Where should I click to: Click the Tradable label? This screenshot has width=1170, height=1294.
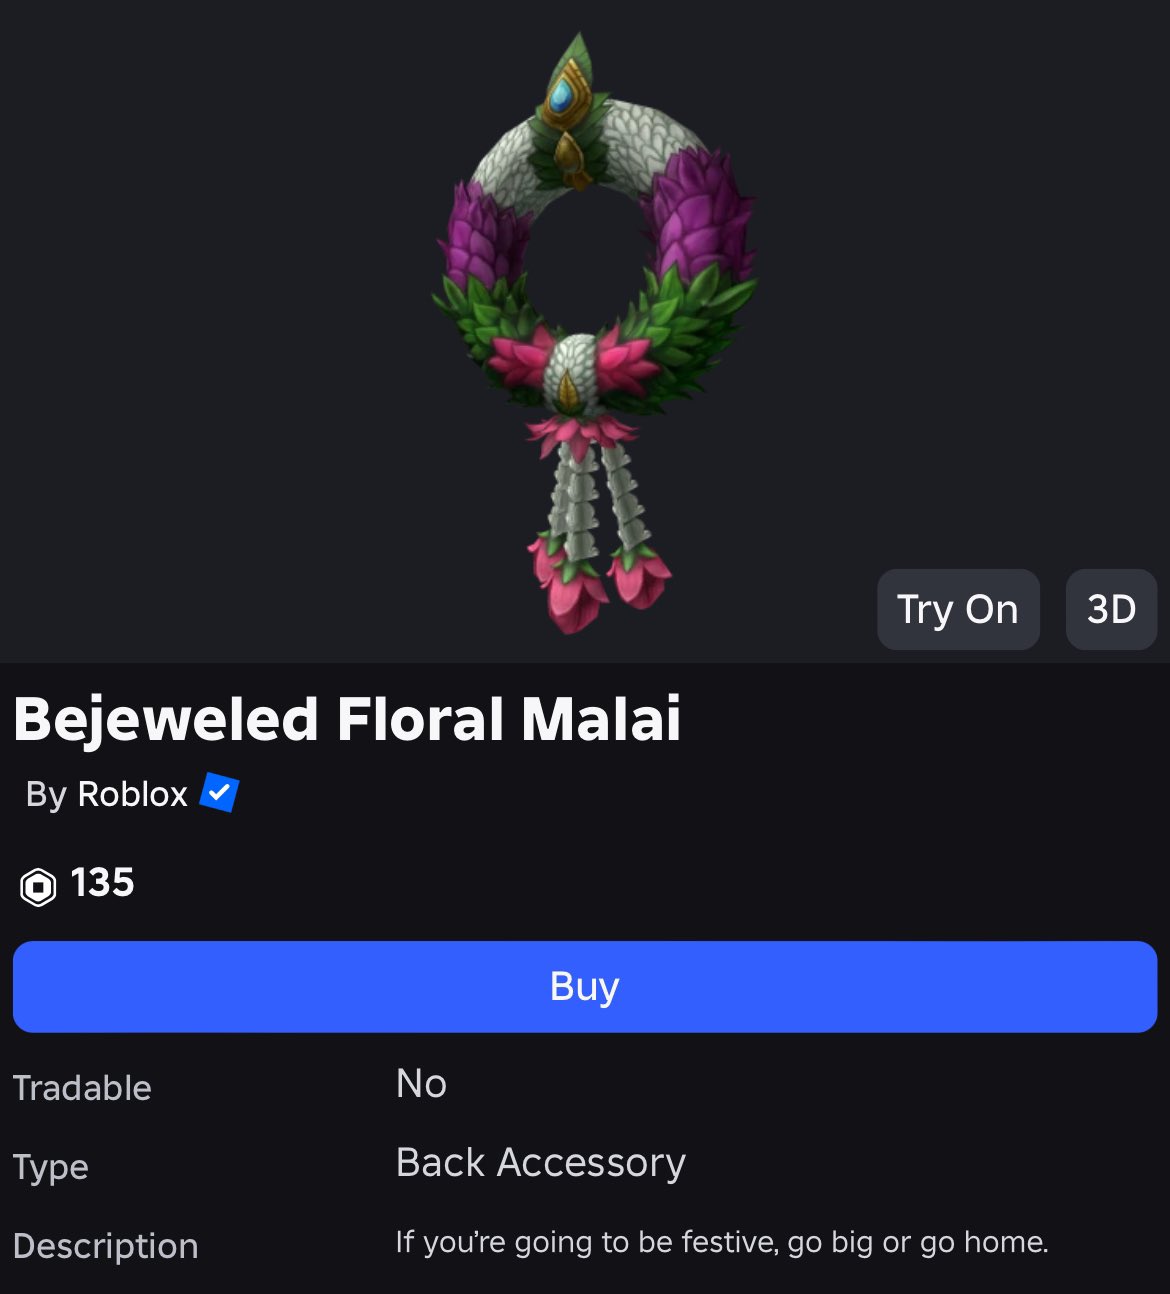[82, 1088]
